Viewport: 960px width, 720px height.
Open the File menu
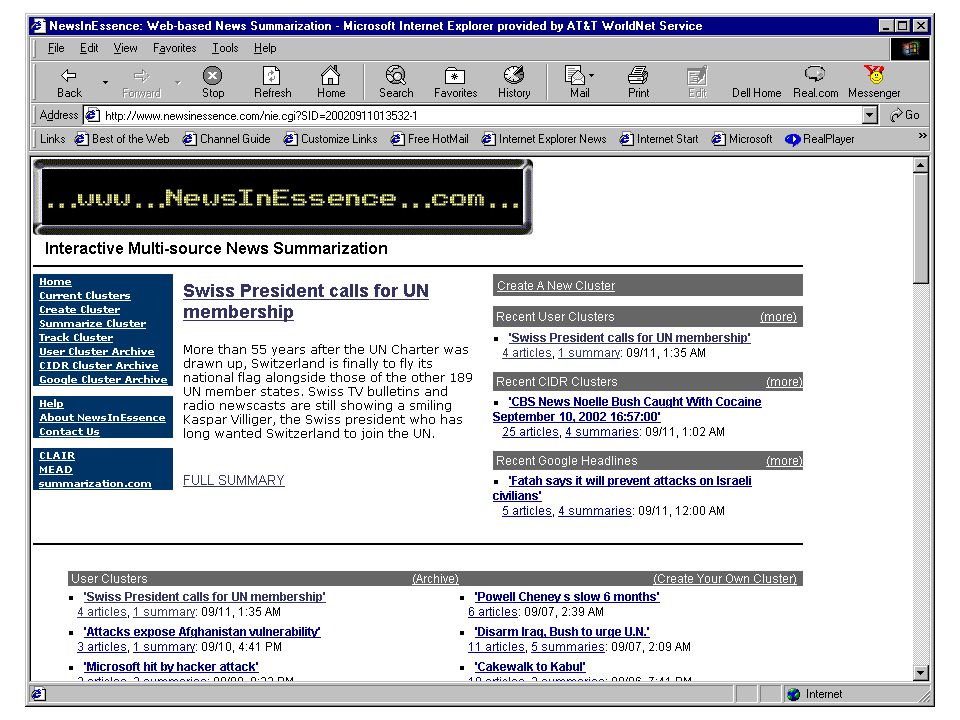pos(56,48)
